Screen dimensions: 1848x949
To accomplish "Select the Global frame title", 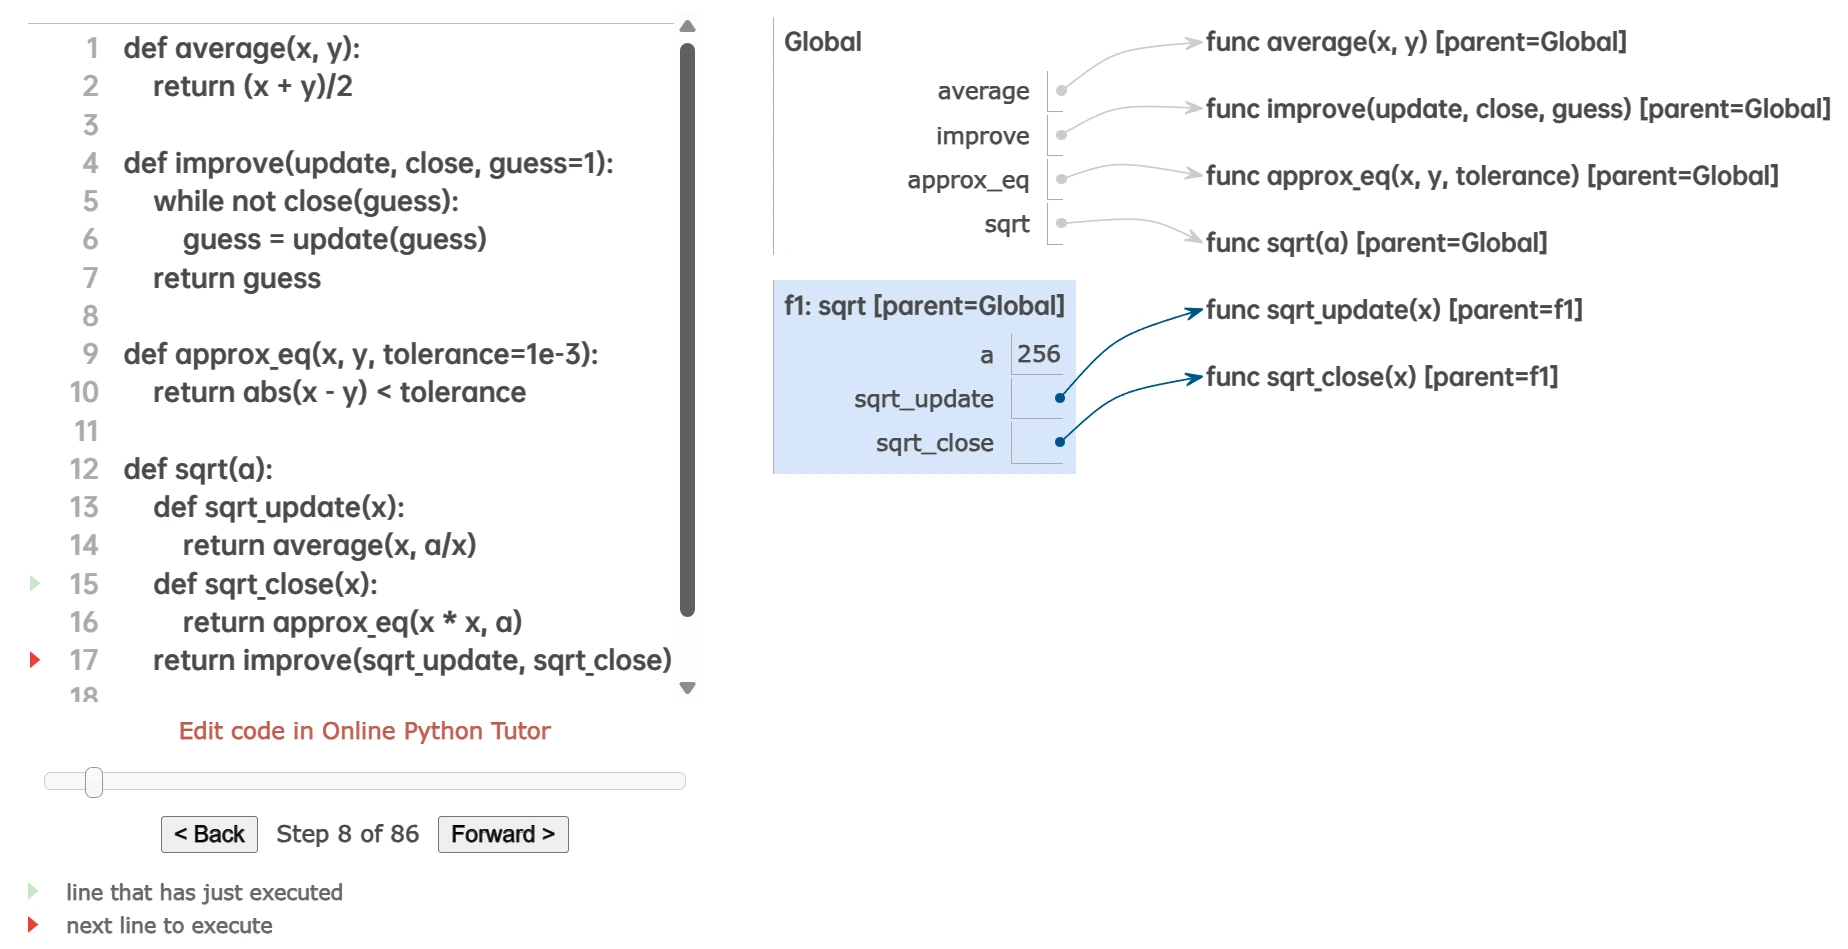I will [x=822, y=42].
